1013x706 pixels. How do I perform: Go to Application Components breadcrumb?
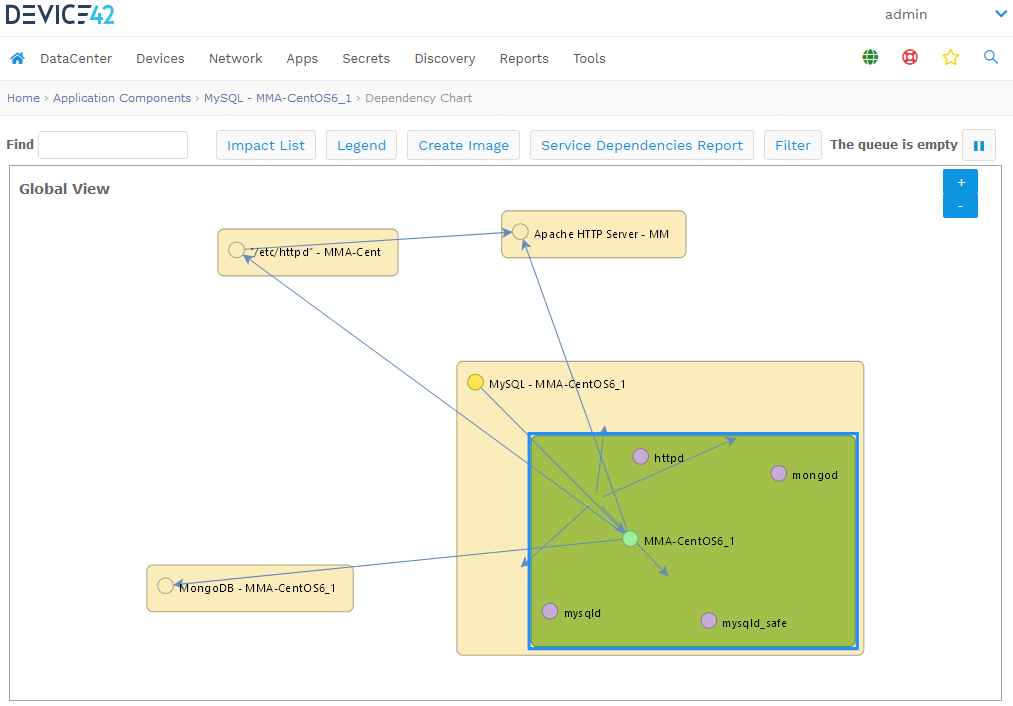pyautogui.click(x=122, y=98)
